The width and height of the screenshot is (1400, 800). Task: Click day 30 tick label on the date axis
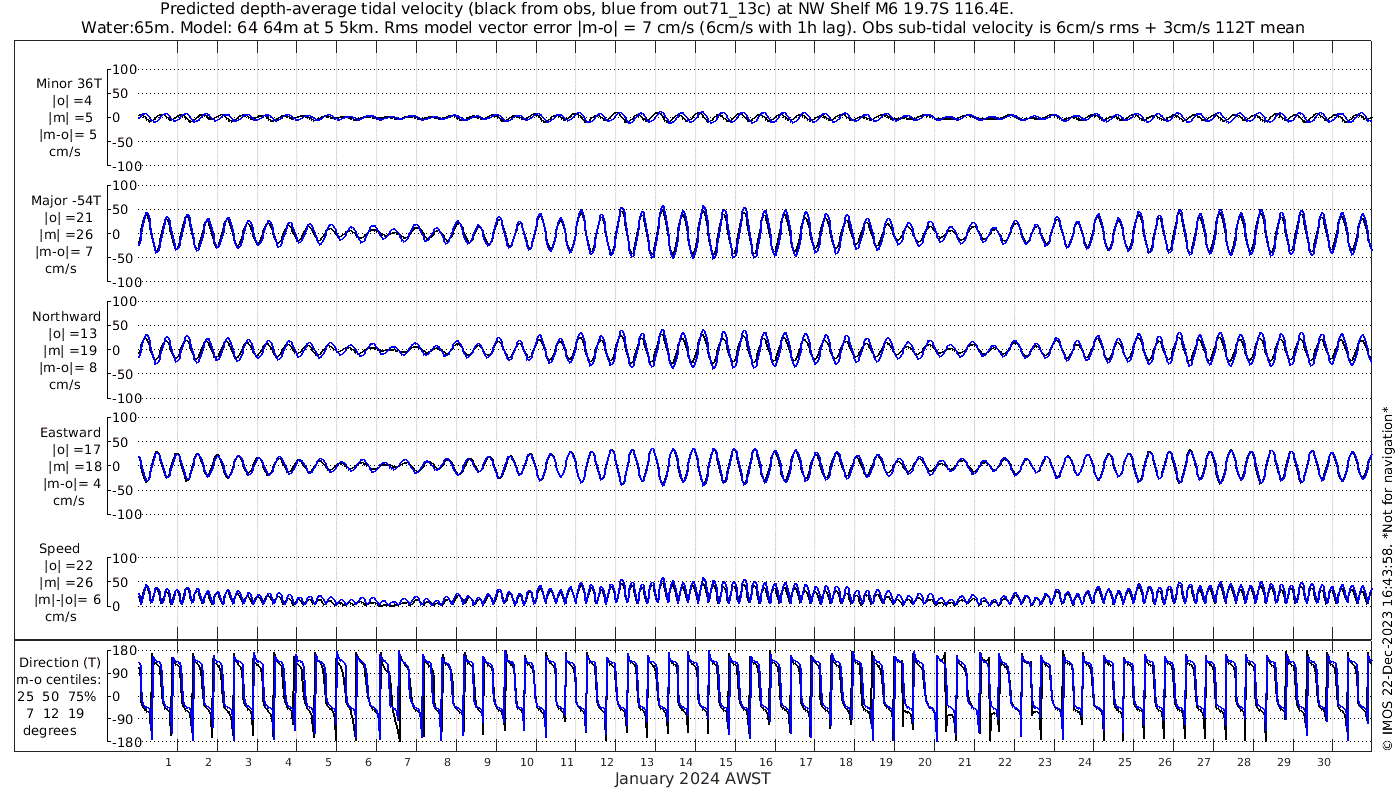(x=1324, y=762)
